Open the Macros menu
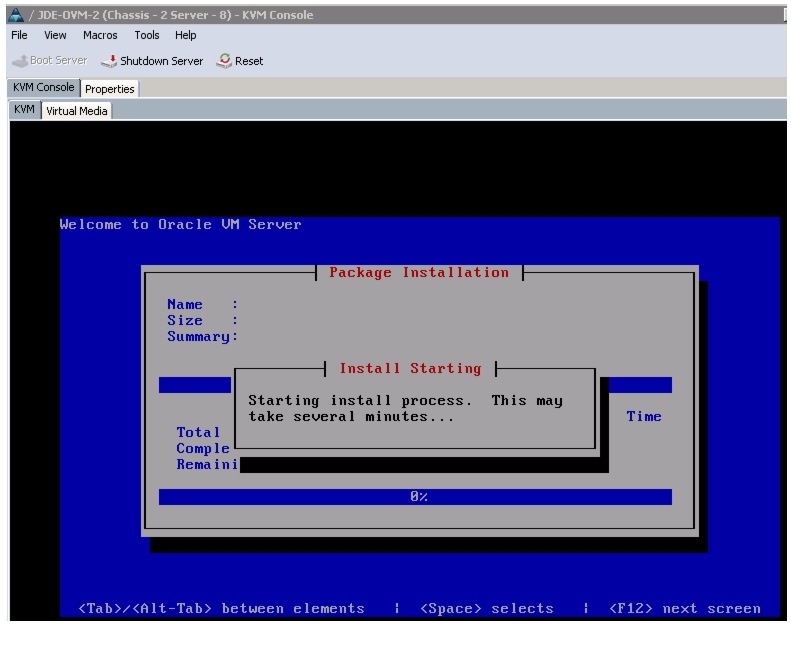This screenshot has width=791, height=647. pos(100,35)
